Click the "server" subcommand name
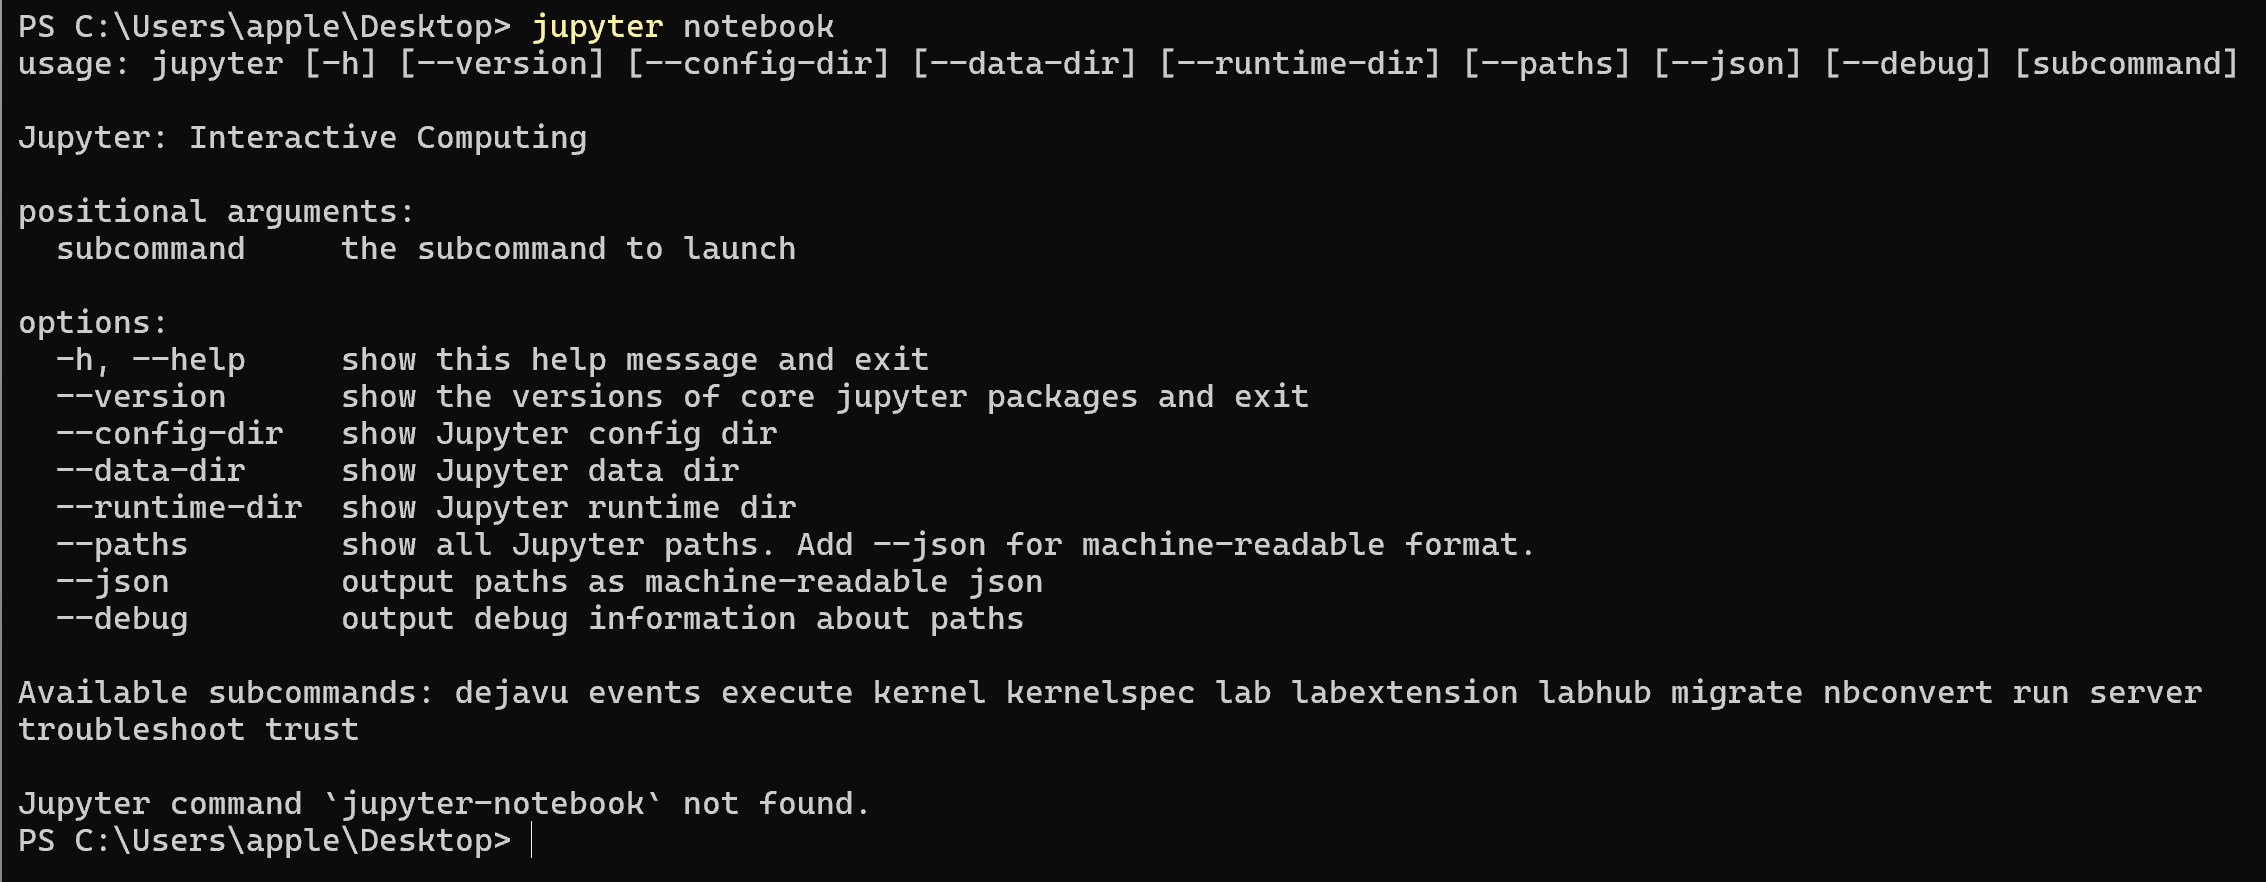Screen dimensions: 2266x882 pos(2145,693)
